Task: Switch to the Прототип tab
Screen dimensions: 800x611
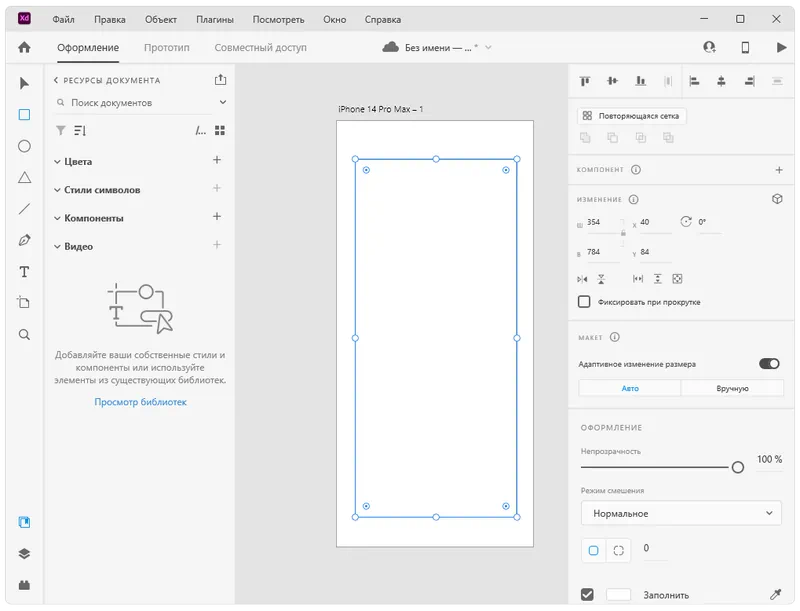Action: click(166, 47)
